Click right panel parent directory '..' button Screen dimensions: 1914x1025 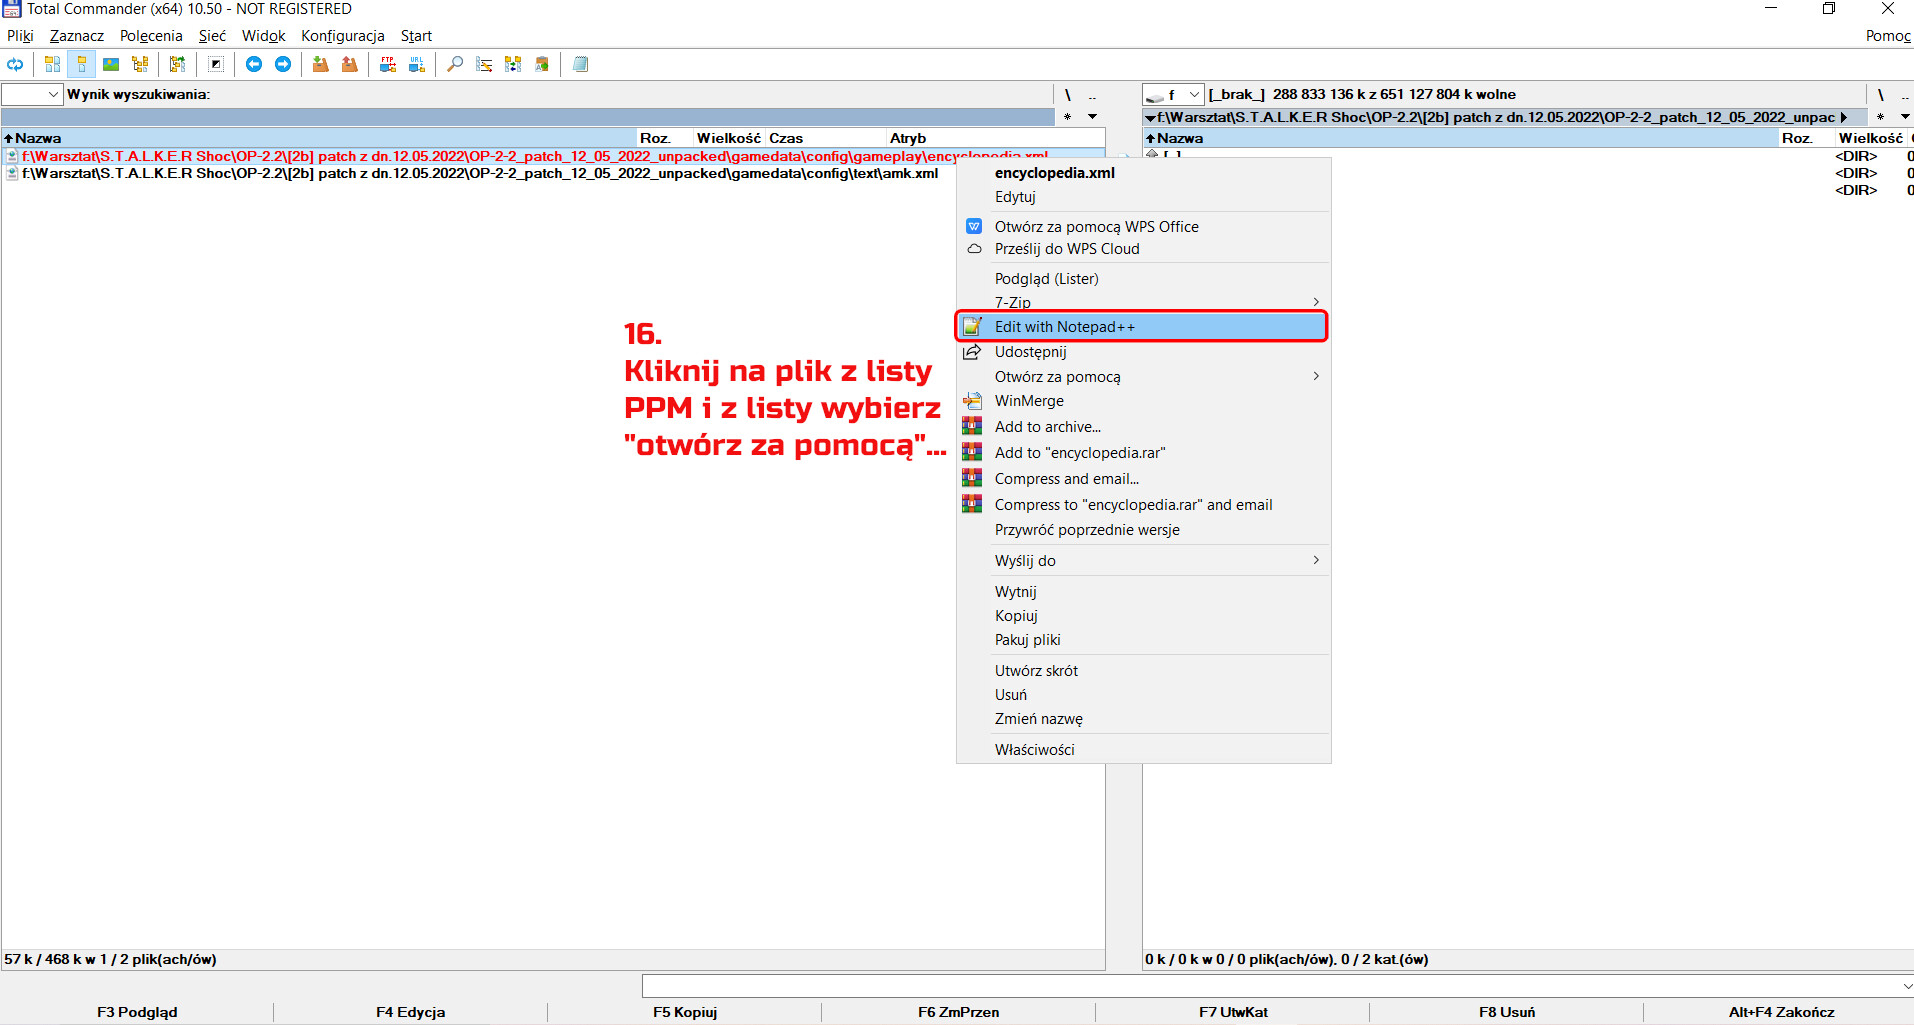click(1905, 95)
